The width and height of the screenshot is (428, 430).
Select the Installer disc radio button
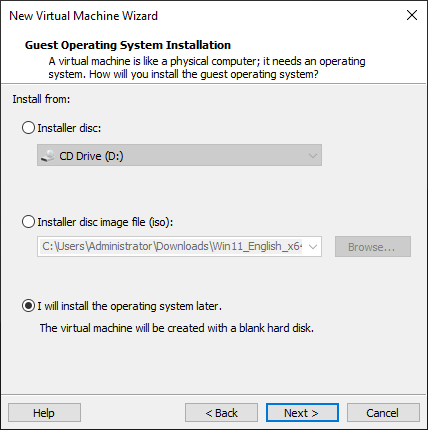28,128
